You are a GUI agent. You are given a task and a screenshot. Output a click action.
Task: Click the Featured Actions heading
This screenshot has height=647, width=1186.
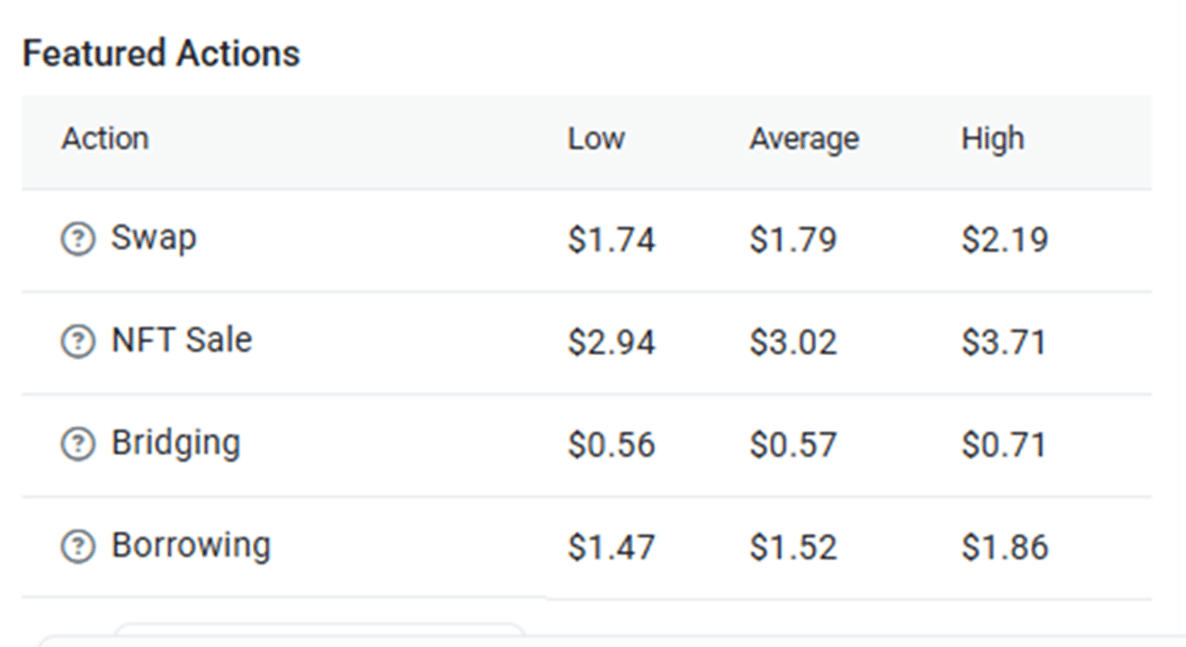pyautogui.click(x=161, y=54)
